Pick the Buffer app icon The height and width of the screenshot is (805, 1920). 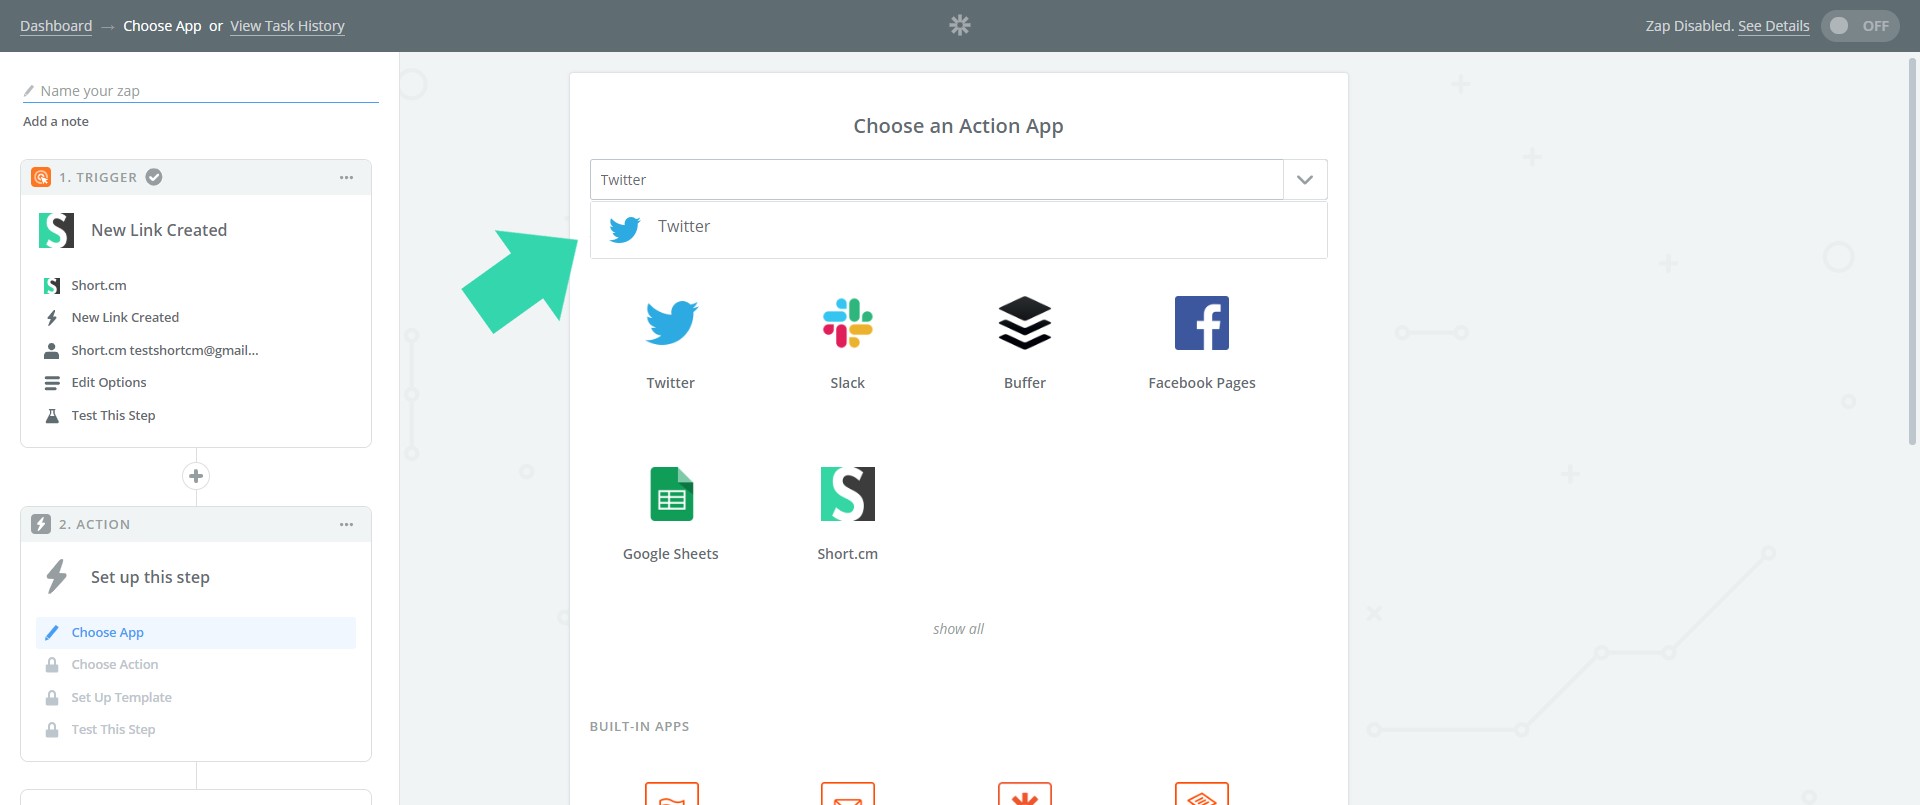point(1024,323)
